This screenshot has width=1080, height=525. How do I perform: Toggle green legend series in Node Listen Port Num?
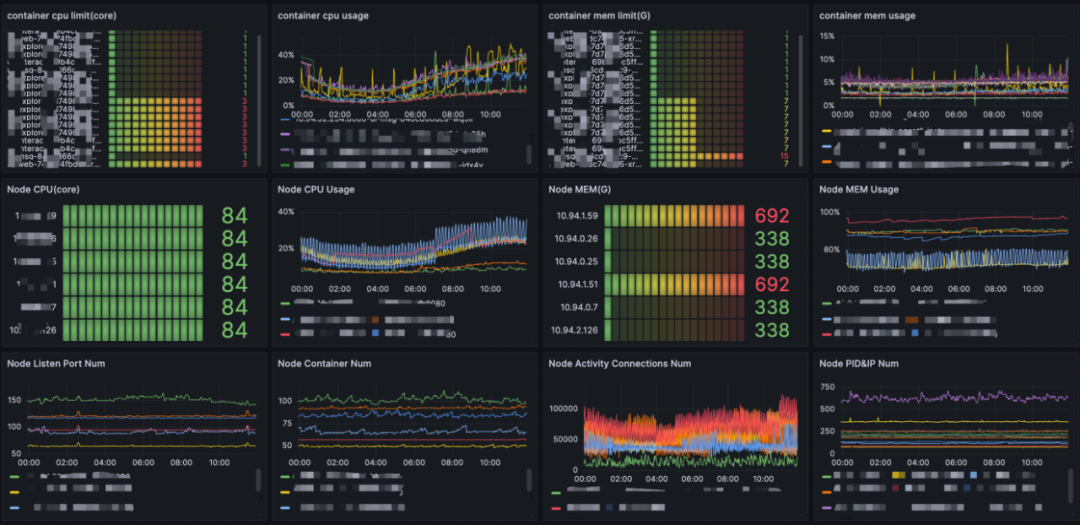[x=15, y=476]
